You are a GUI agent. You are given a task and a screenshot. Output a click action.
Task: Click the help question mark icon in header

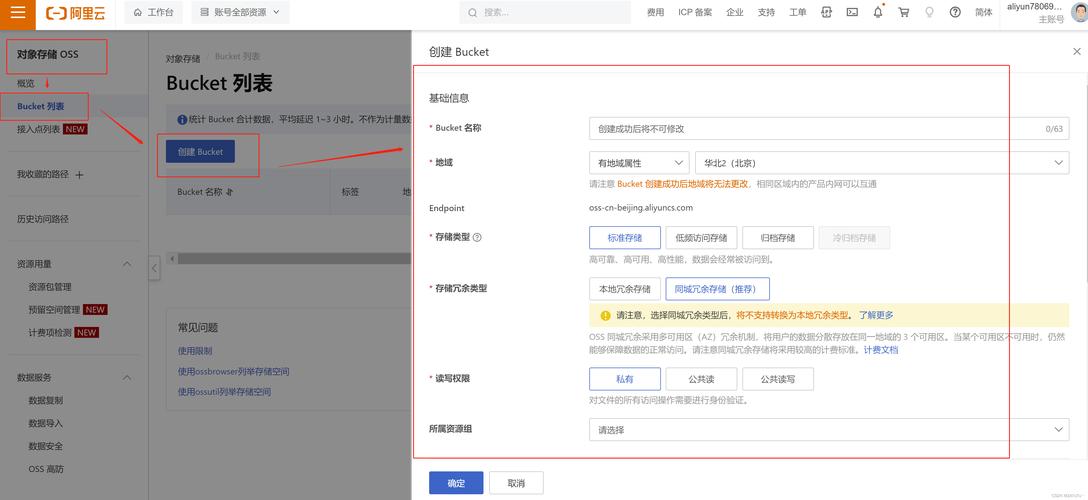coord(955,13)
